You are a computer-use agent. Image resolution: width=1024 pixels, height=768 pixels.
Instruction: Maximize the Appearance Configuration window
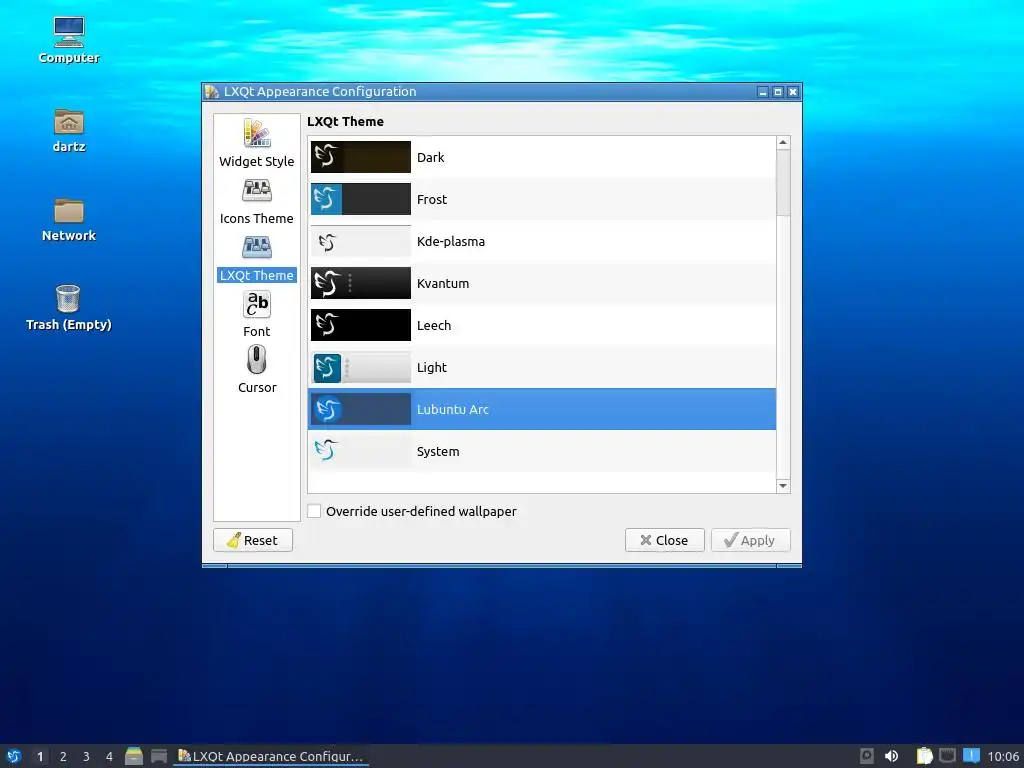778,92
